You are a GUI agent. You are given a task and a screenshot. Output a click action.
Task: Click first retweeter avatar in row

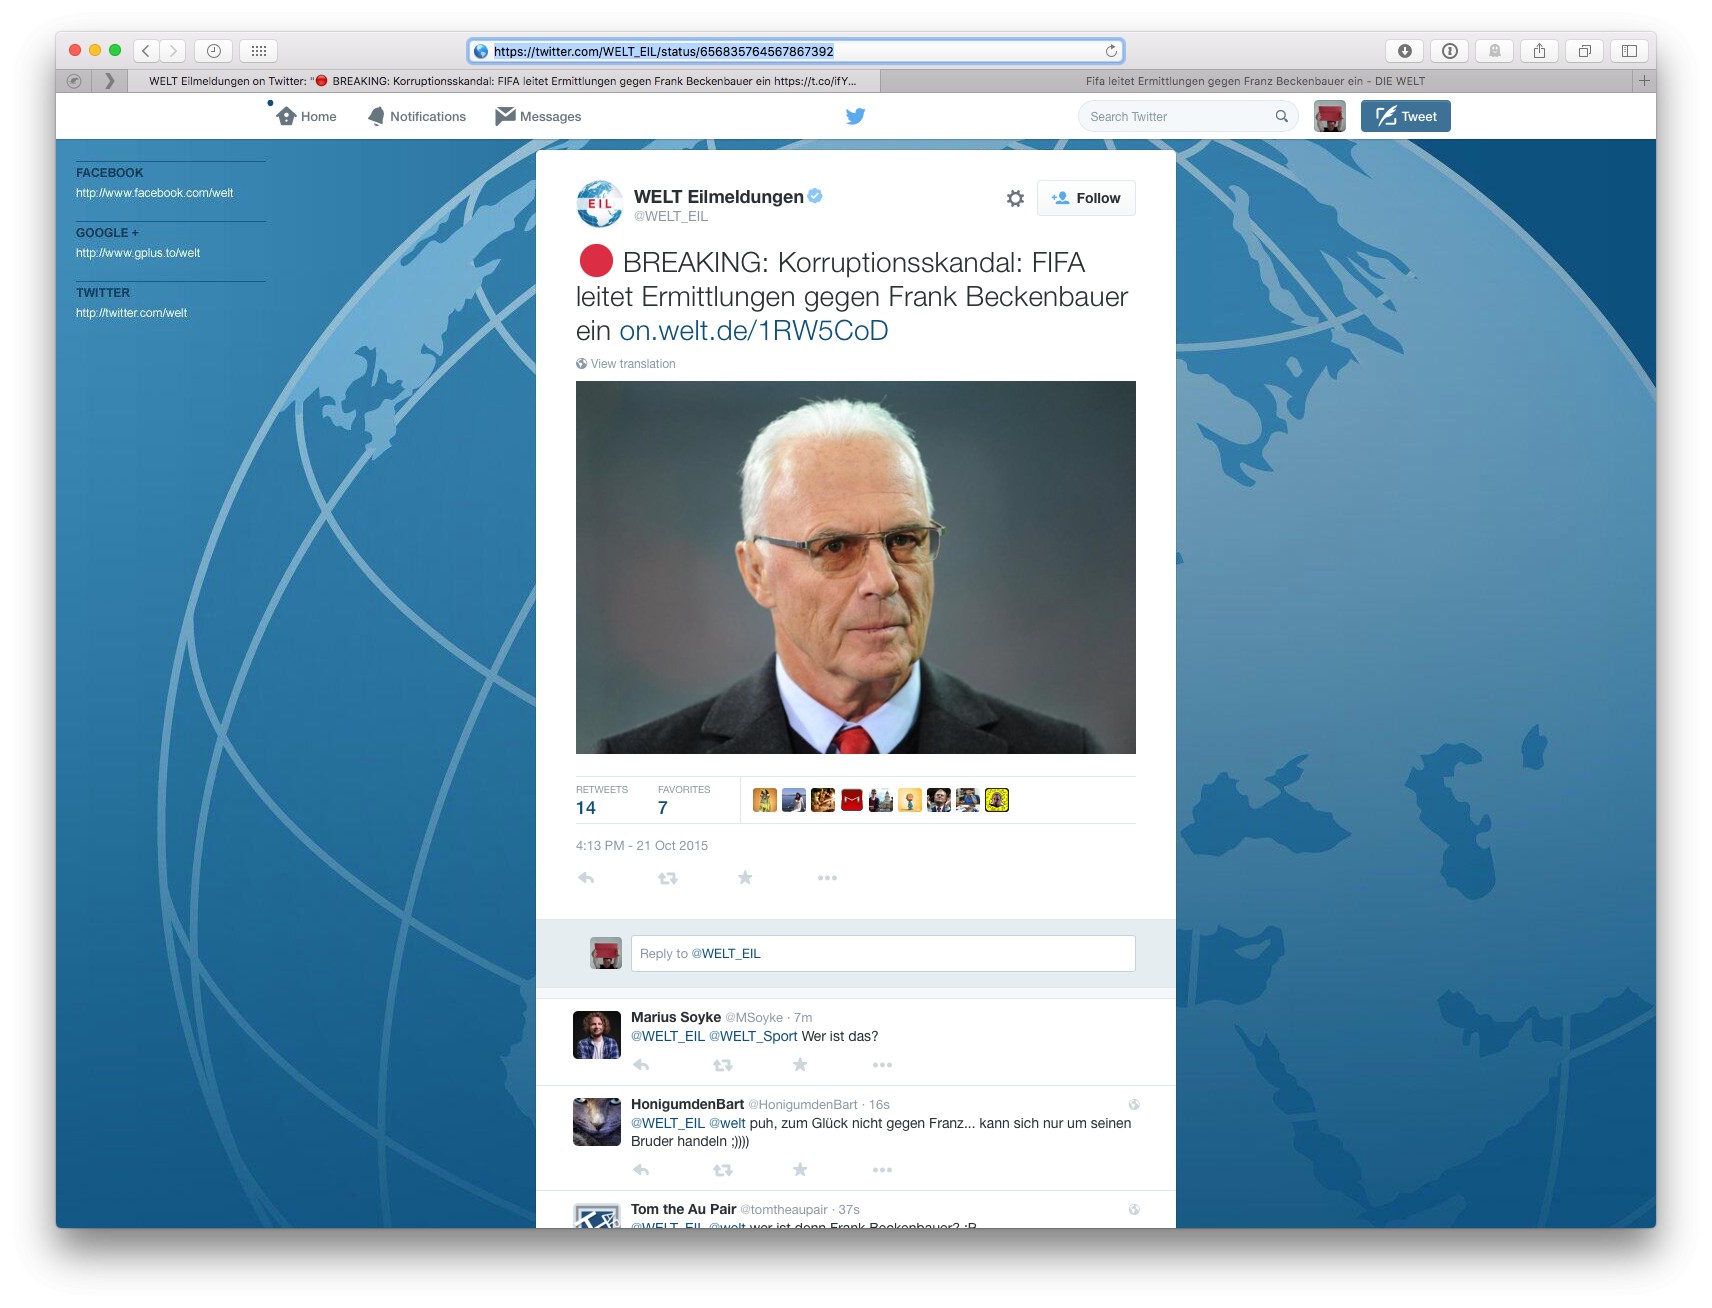[x=765, y=800]
